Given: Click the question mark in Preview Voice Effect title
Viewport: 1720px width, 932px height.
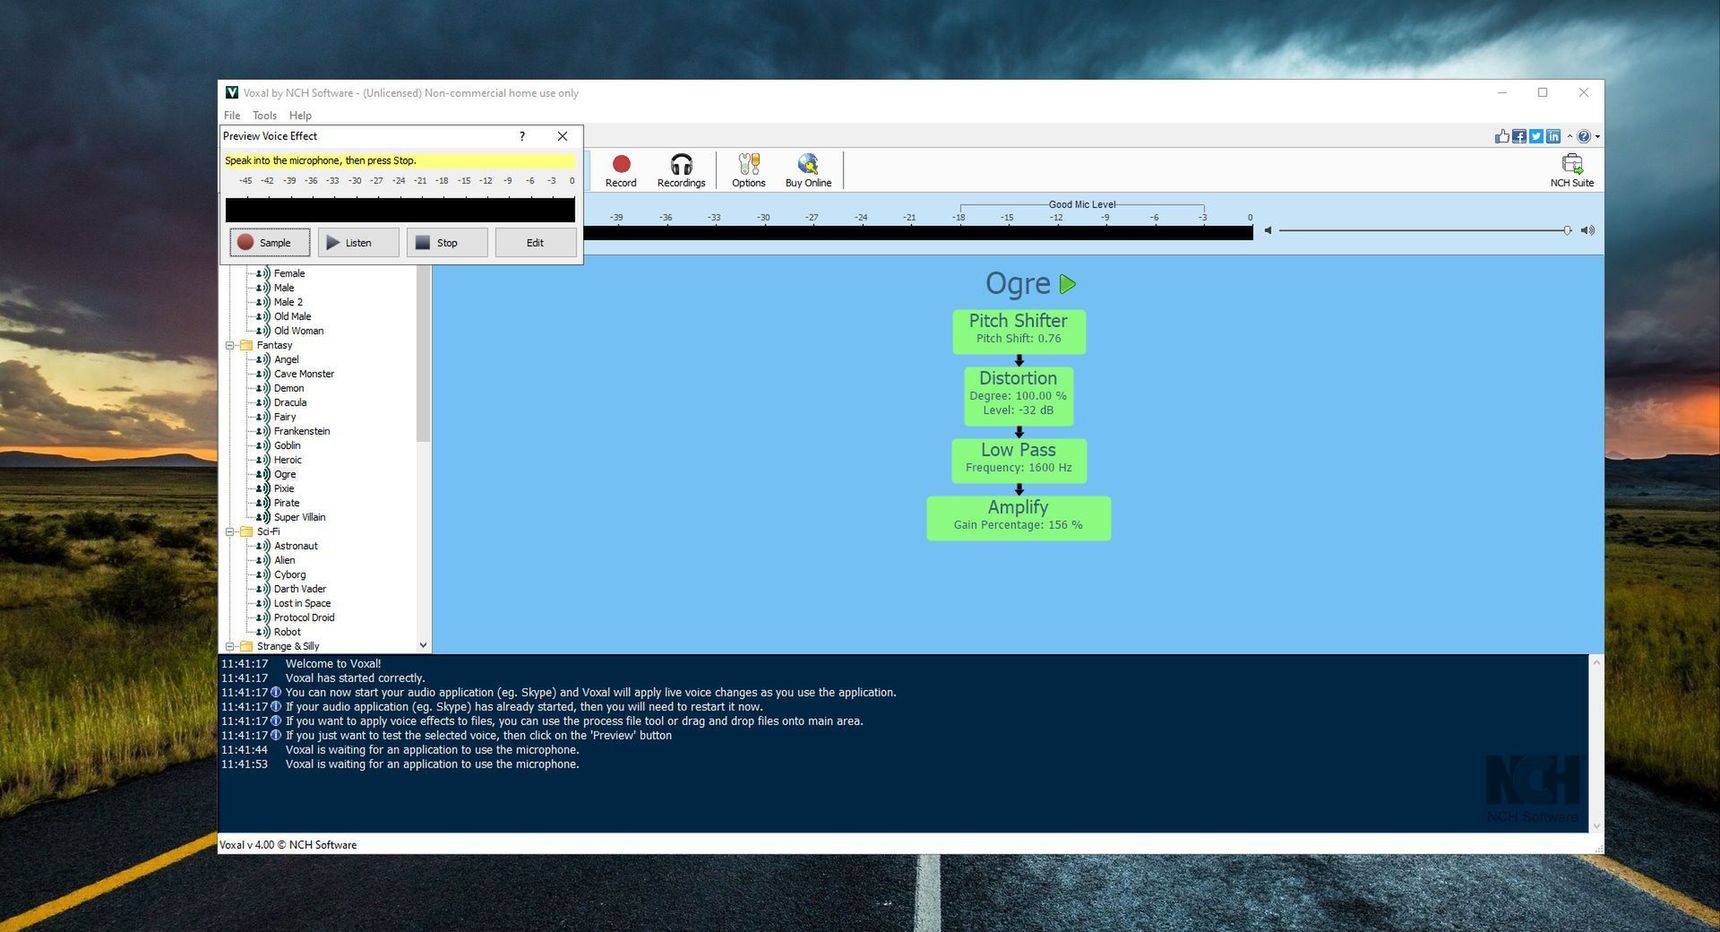Looking at the screenshot, I should (x=522, y=136).
